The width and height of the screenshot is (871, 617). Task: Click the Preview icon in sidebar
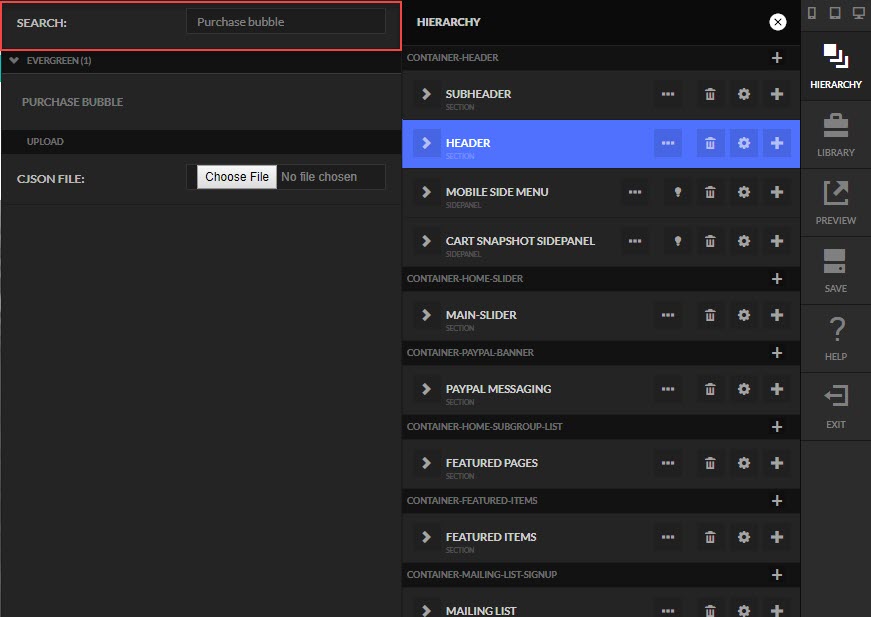tap(835, 203)
